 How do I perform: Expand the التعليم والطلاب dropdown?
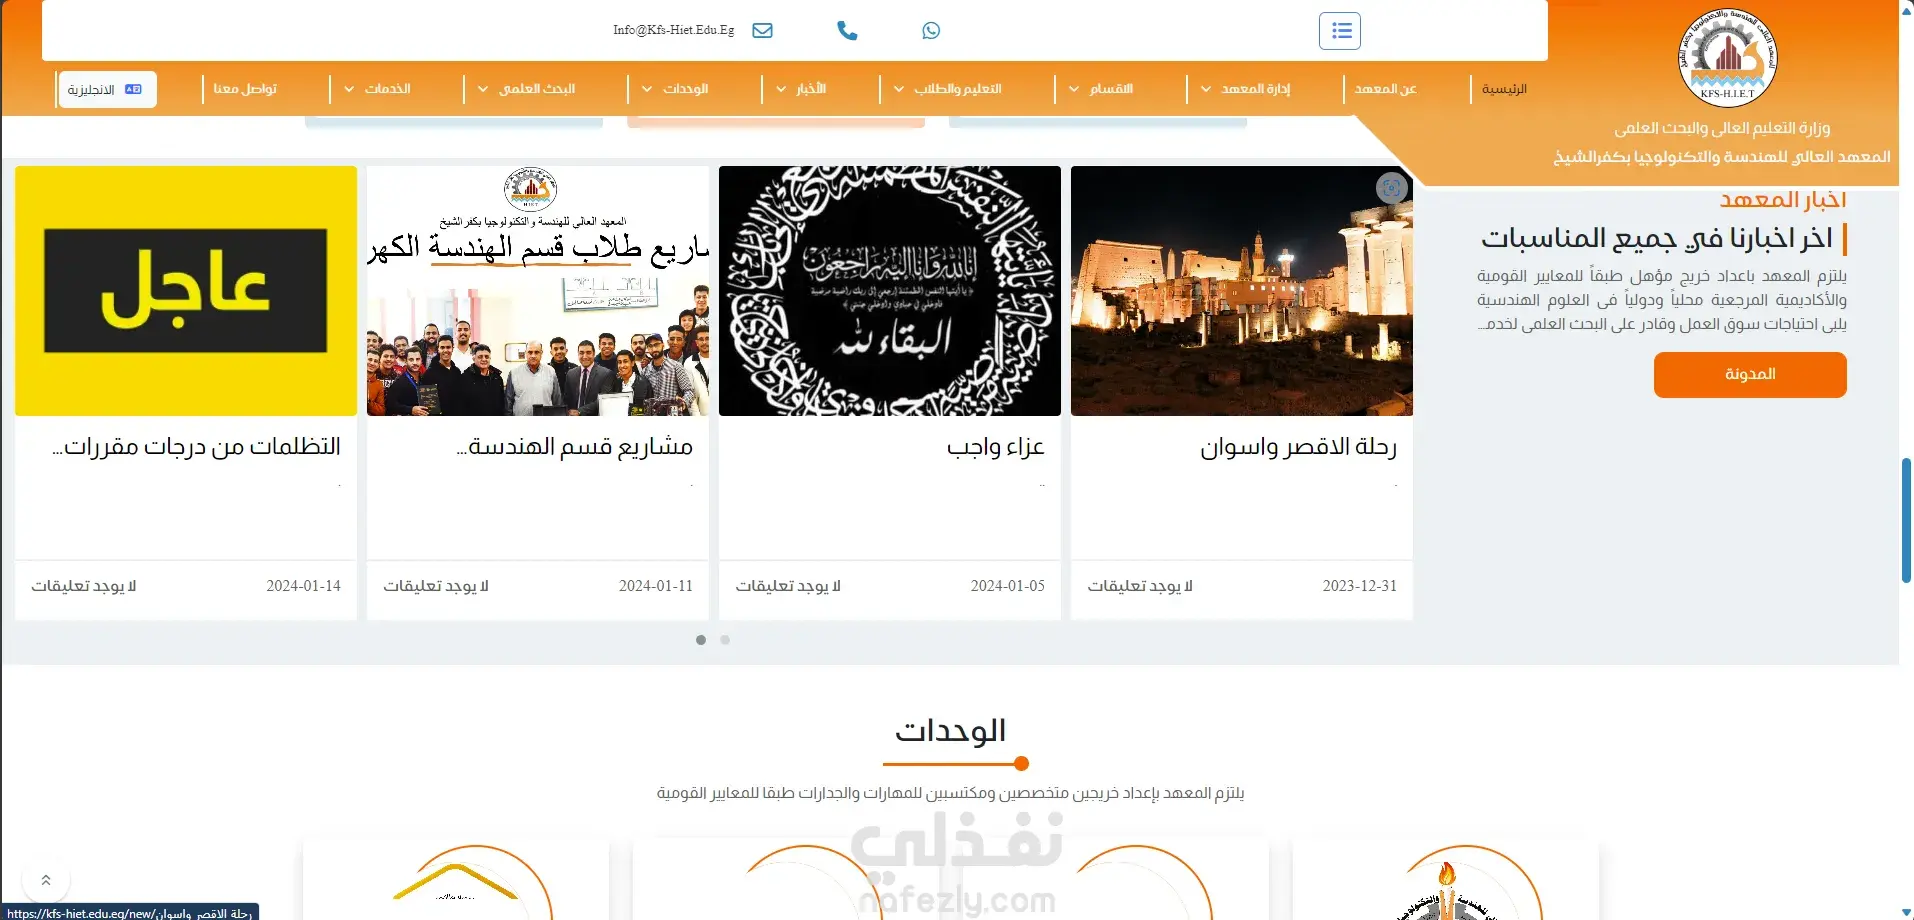(x=947, y=89)
